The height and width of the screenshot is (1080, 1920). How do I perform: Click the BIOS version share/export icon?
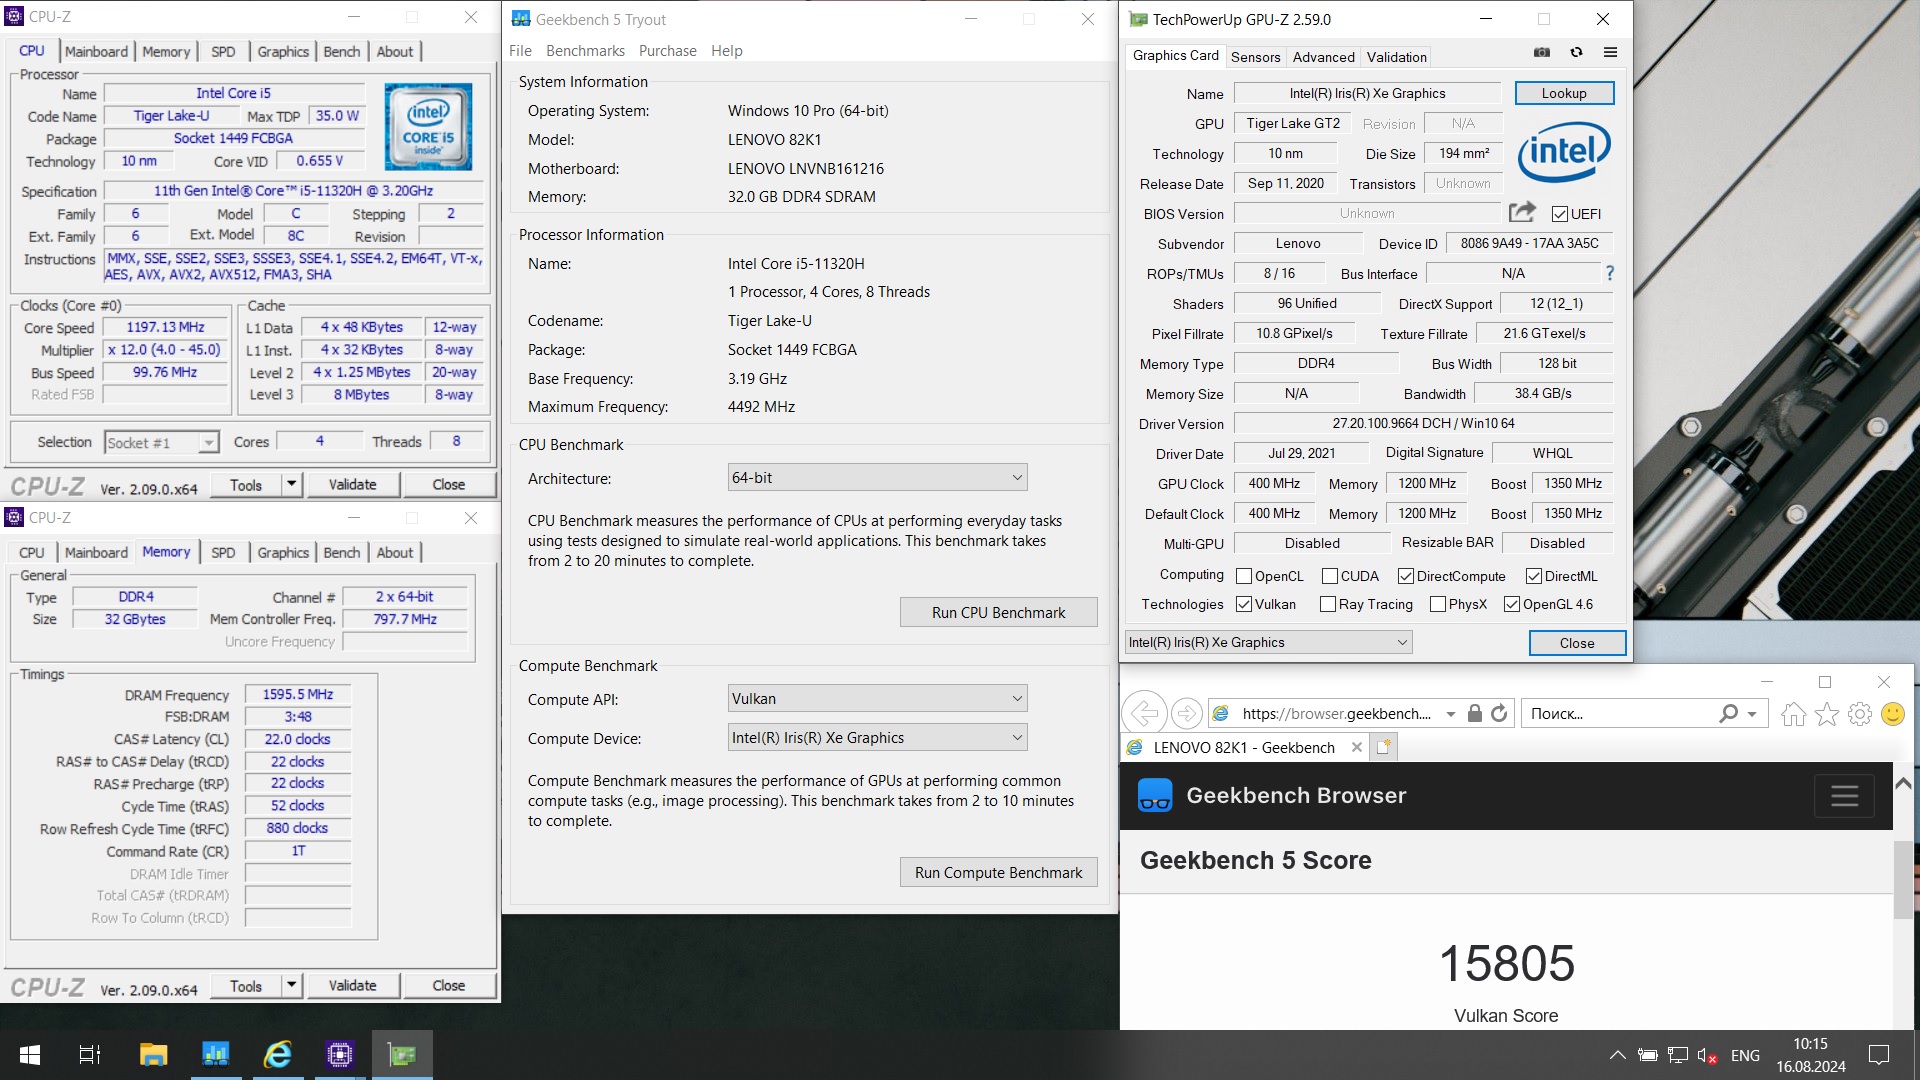[x=1522, y=212]
